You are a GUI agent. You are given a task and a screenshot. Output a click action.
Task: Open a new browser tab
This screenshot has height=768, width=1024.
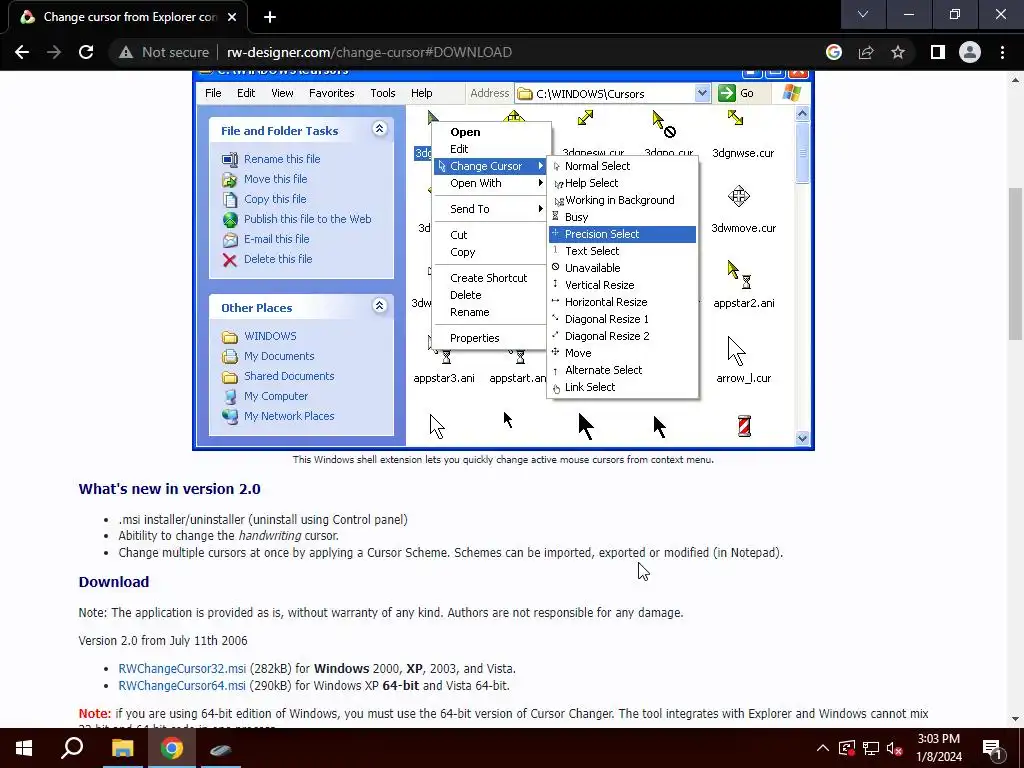point(270,17)
